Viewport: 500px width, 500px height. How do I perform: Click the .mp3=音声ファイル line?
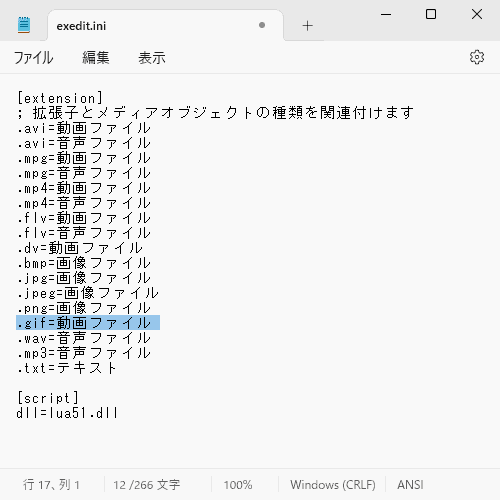pyautogui.click(x=84, y=353)
